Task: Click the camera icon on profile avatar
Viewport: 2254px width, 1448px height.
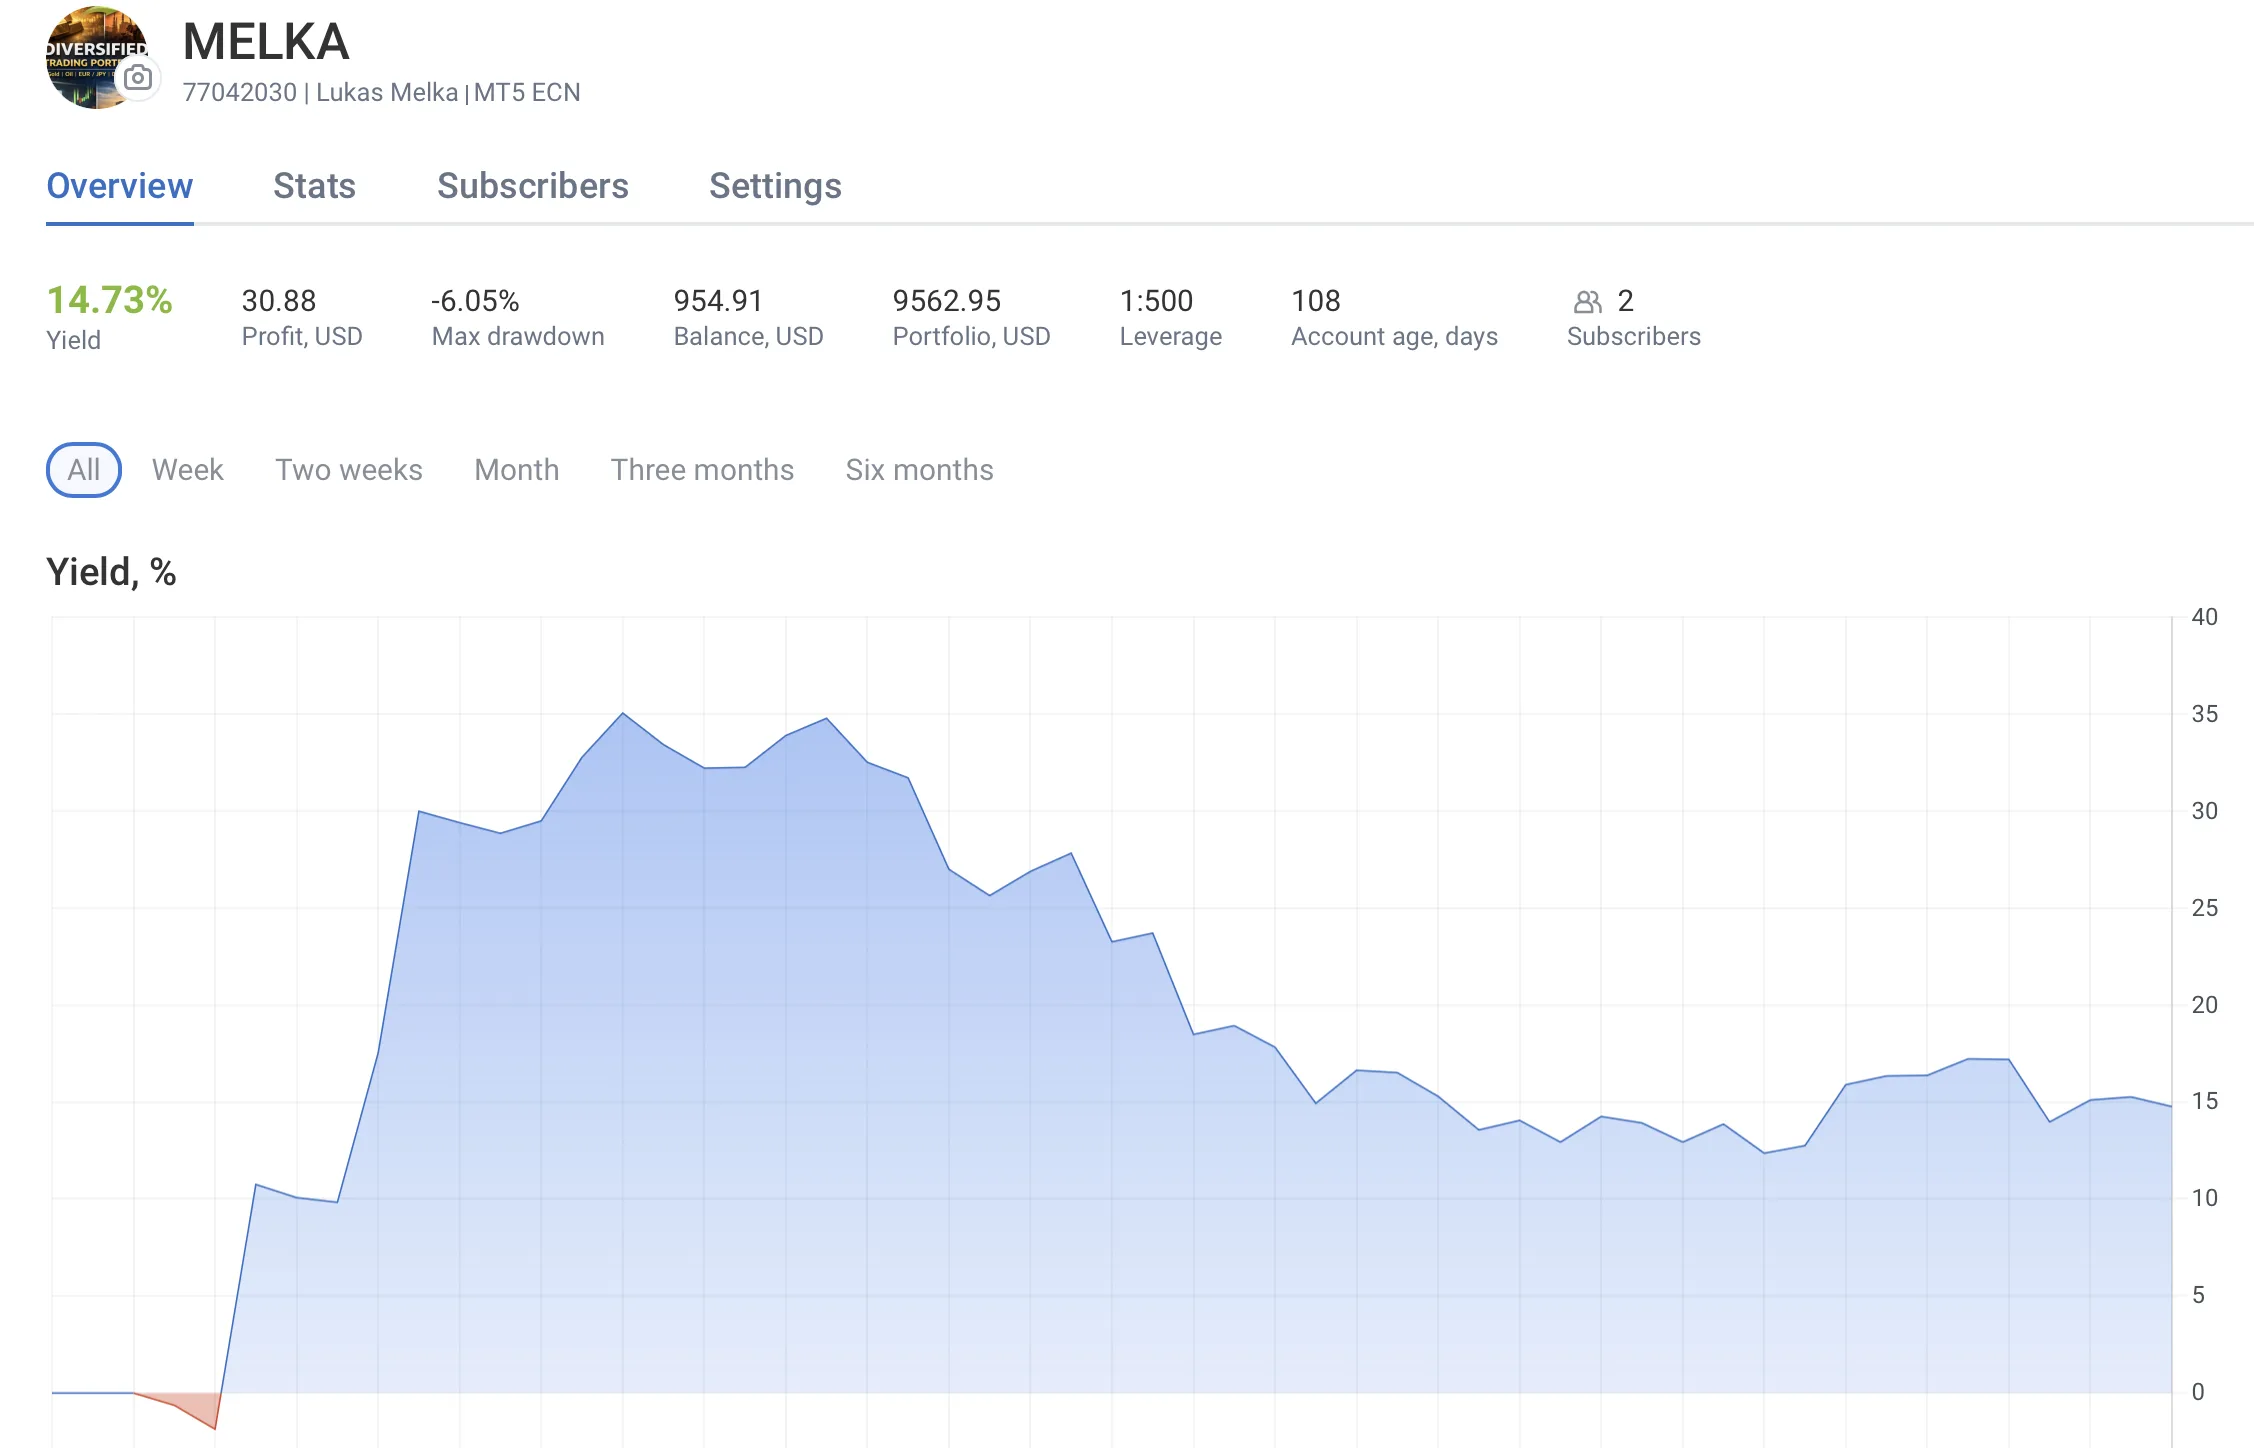Action: [138, 77]
